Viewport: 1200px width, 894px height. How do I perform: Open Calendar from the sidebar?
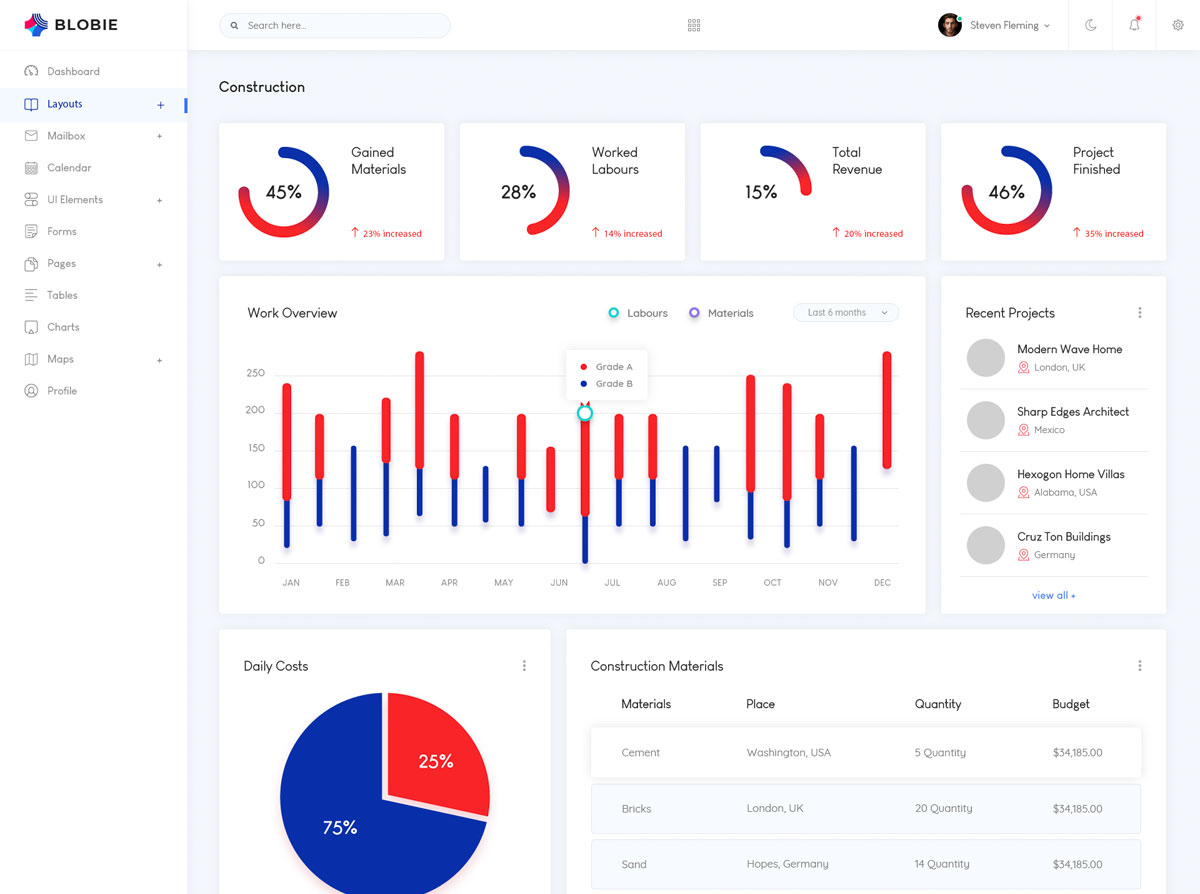pos(69,168)
